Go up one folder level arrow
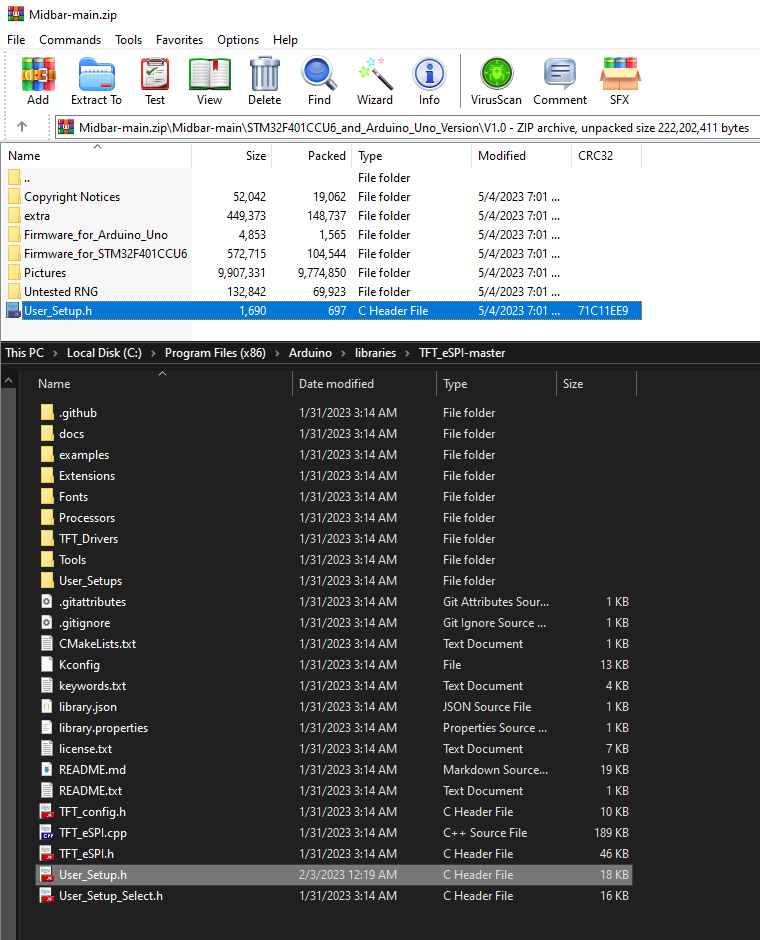 (22, 126)
